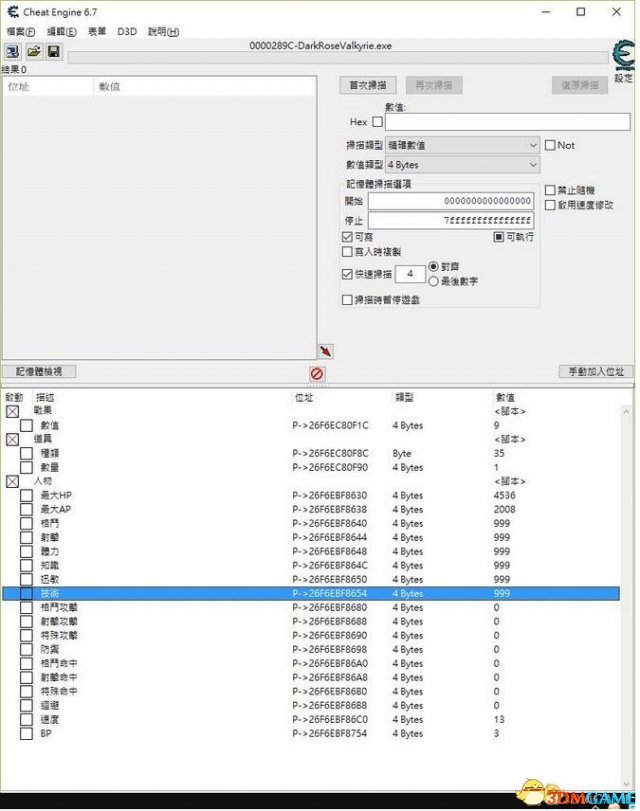Select the highlighted 技術 row
The width and height of the screenshot is (640, 811).
coord(311,593)
